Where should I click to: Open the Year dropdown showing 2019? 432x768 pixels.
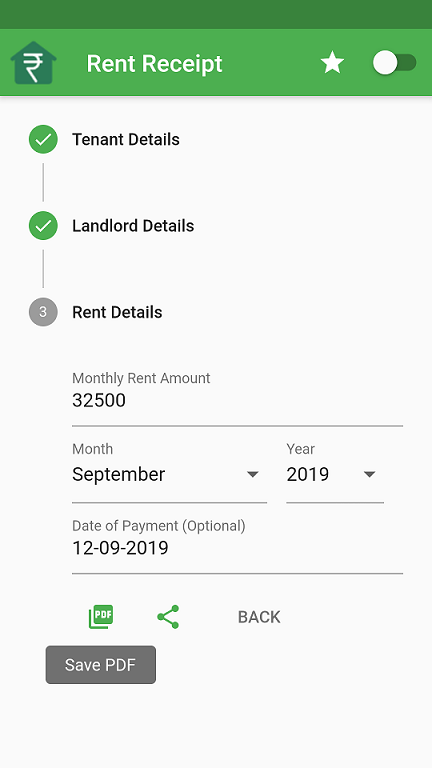pos(335,472)
